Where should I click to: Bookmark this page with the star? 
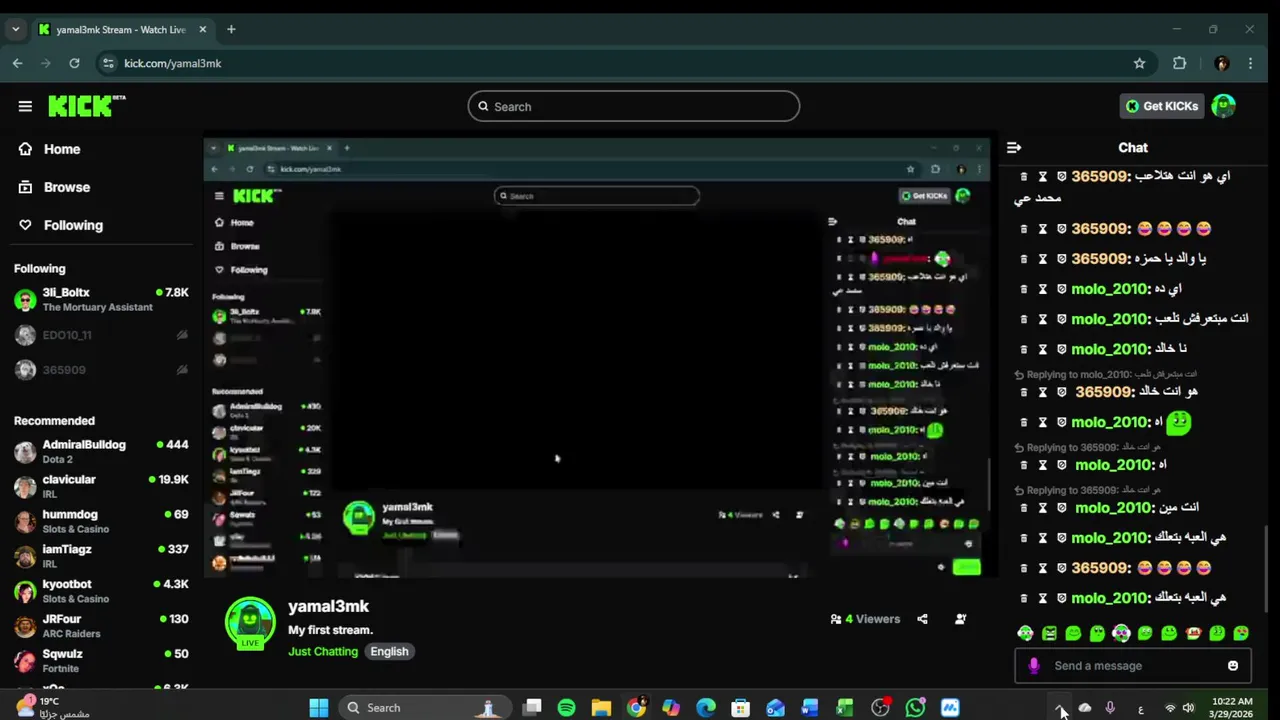tap(1139, 63)
